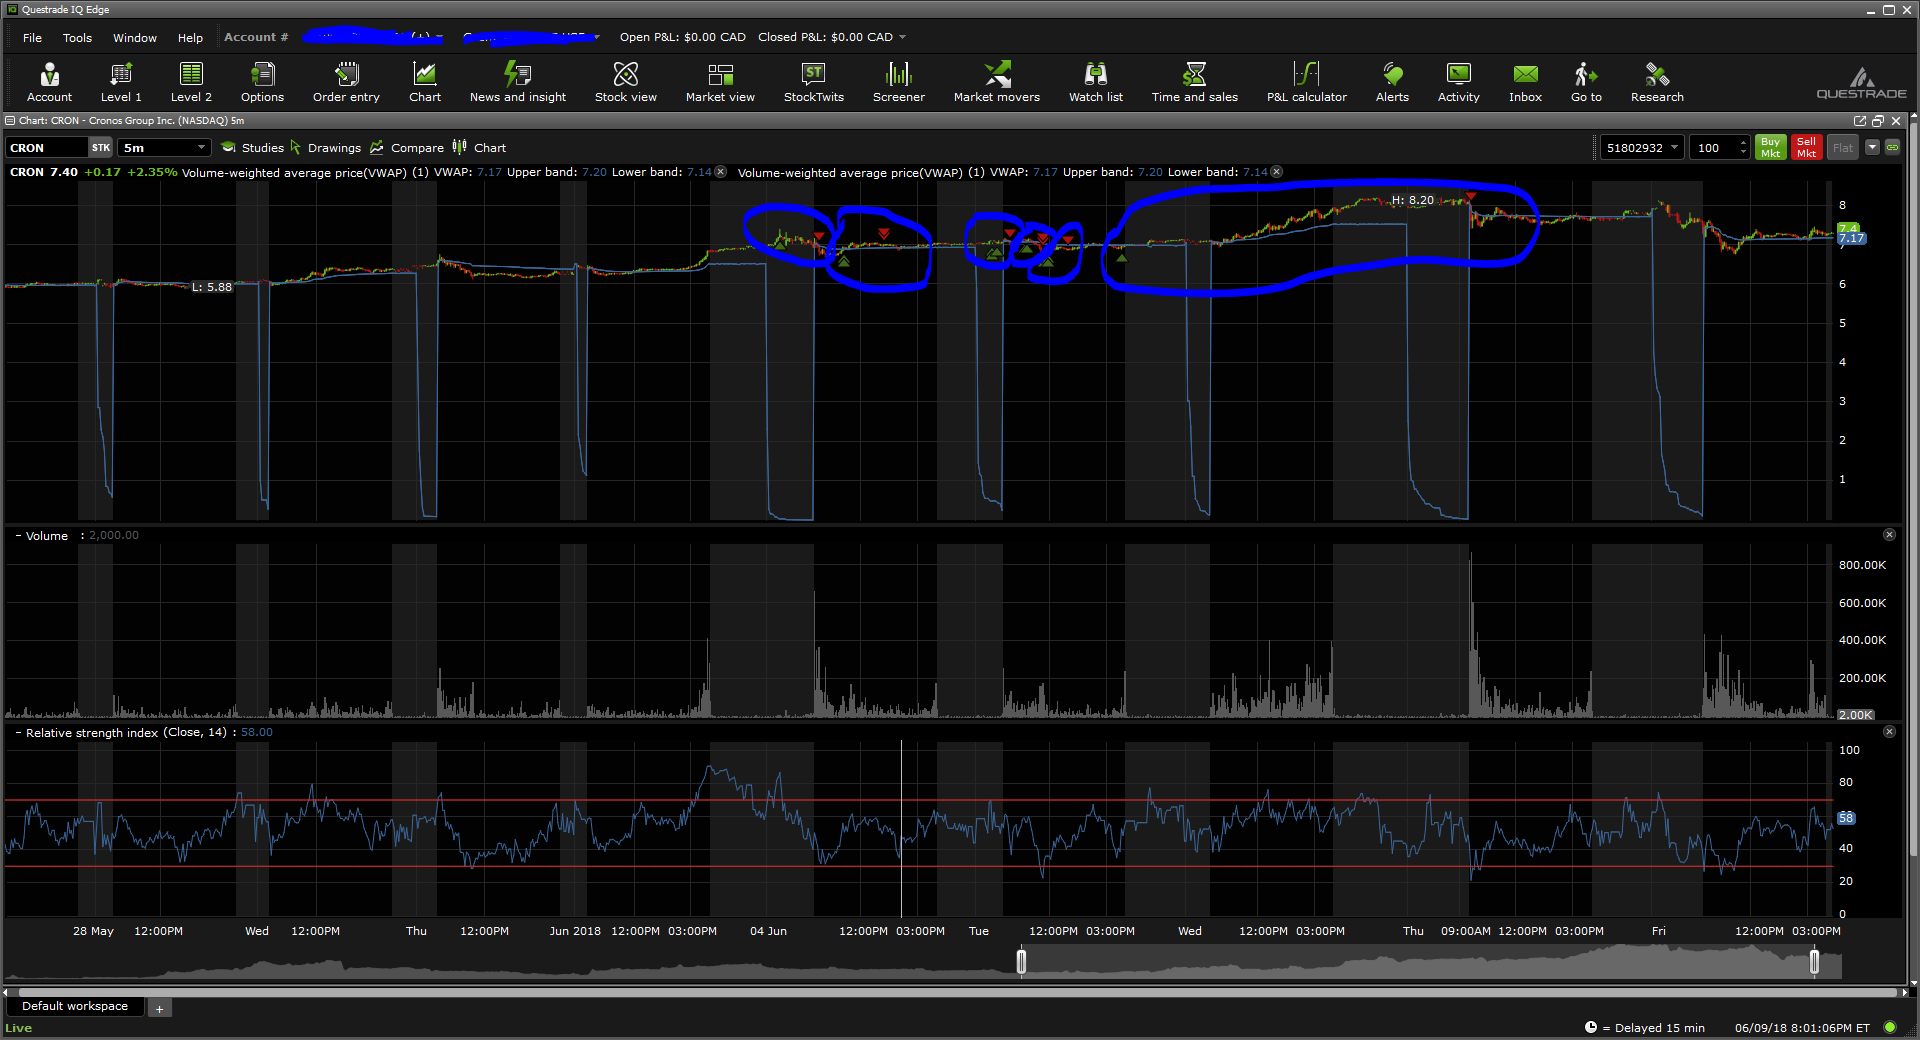Collapse the Volume study panel
Screen dimensions: 1920x1040
(x=18, y=536)
